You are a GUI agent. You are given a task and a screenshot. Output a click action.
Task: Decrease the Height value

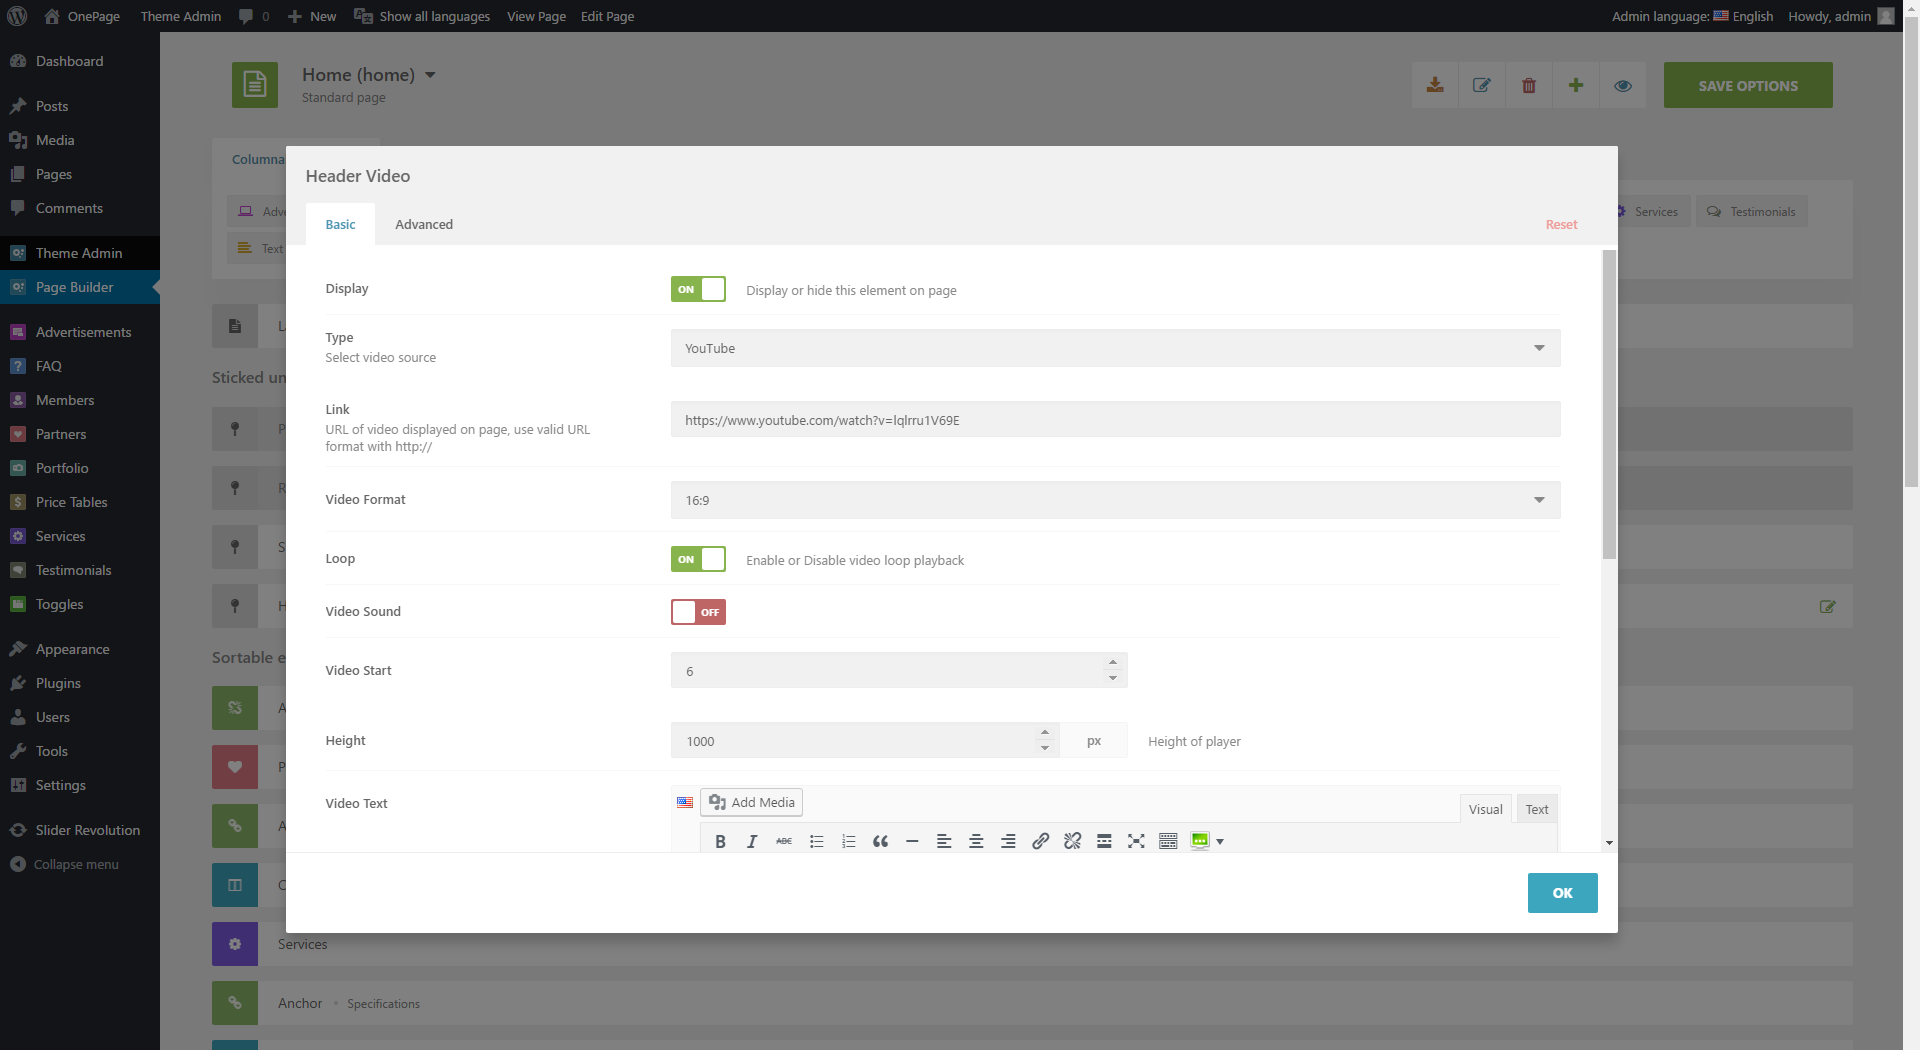[1045, 748]
